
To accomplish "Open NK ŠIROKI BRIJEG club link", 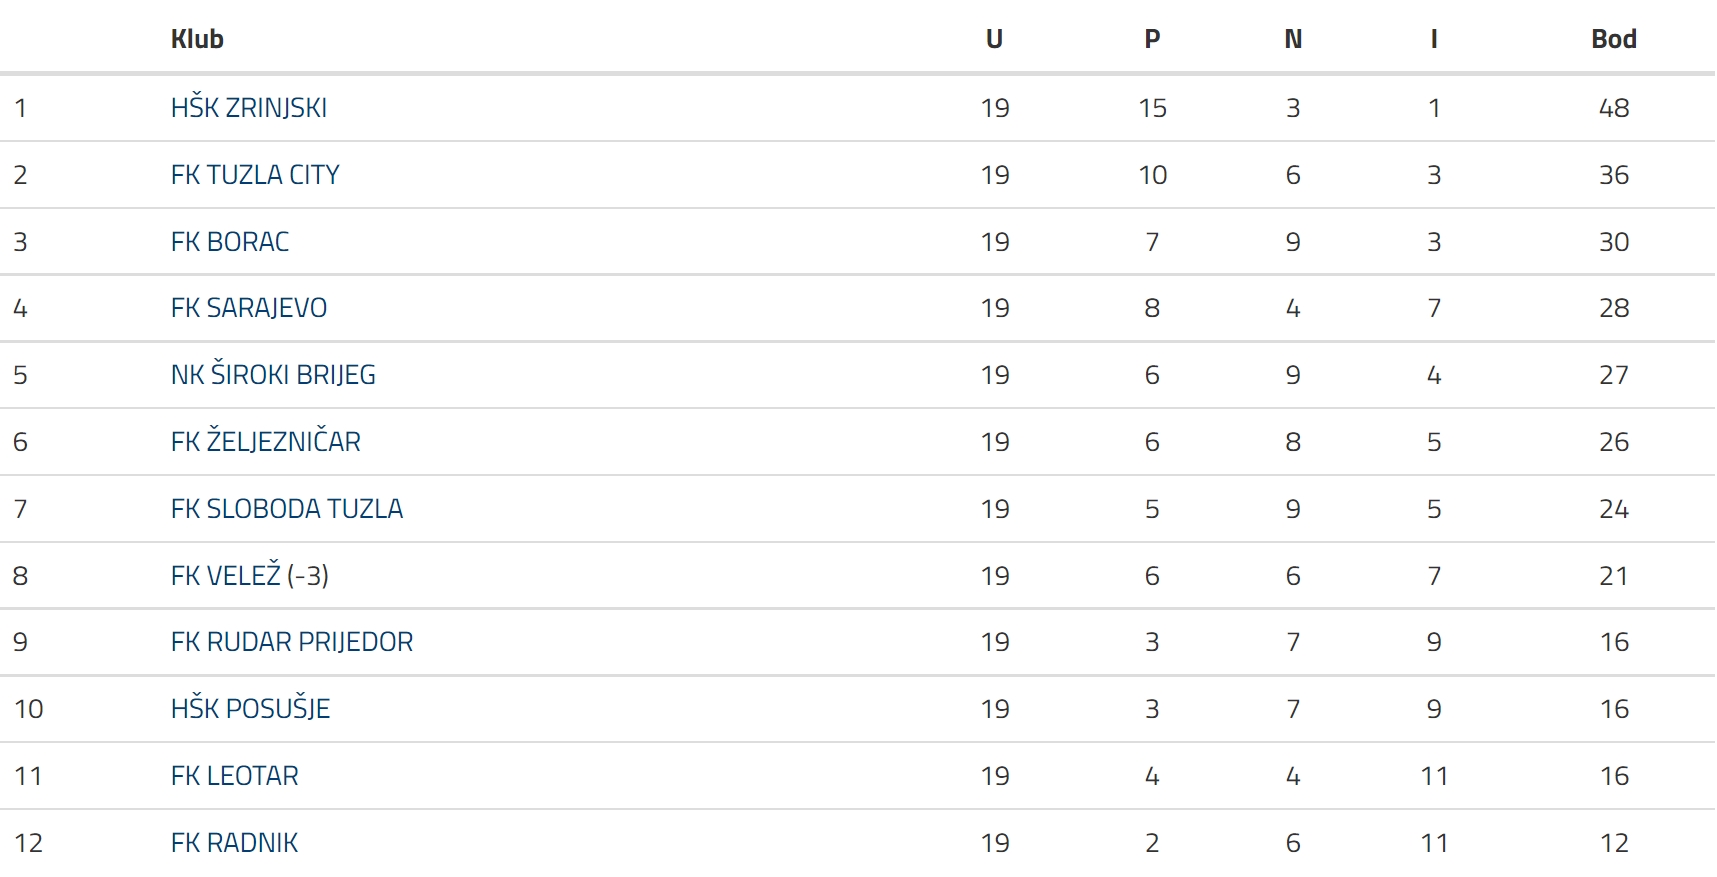I will [x=273, y=375].
